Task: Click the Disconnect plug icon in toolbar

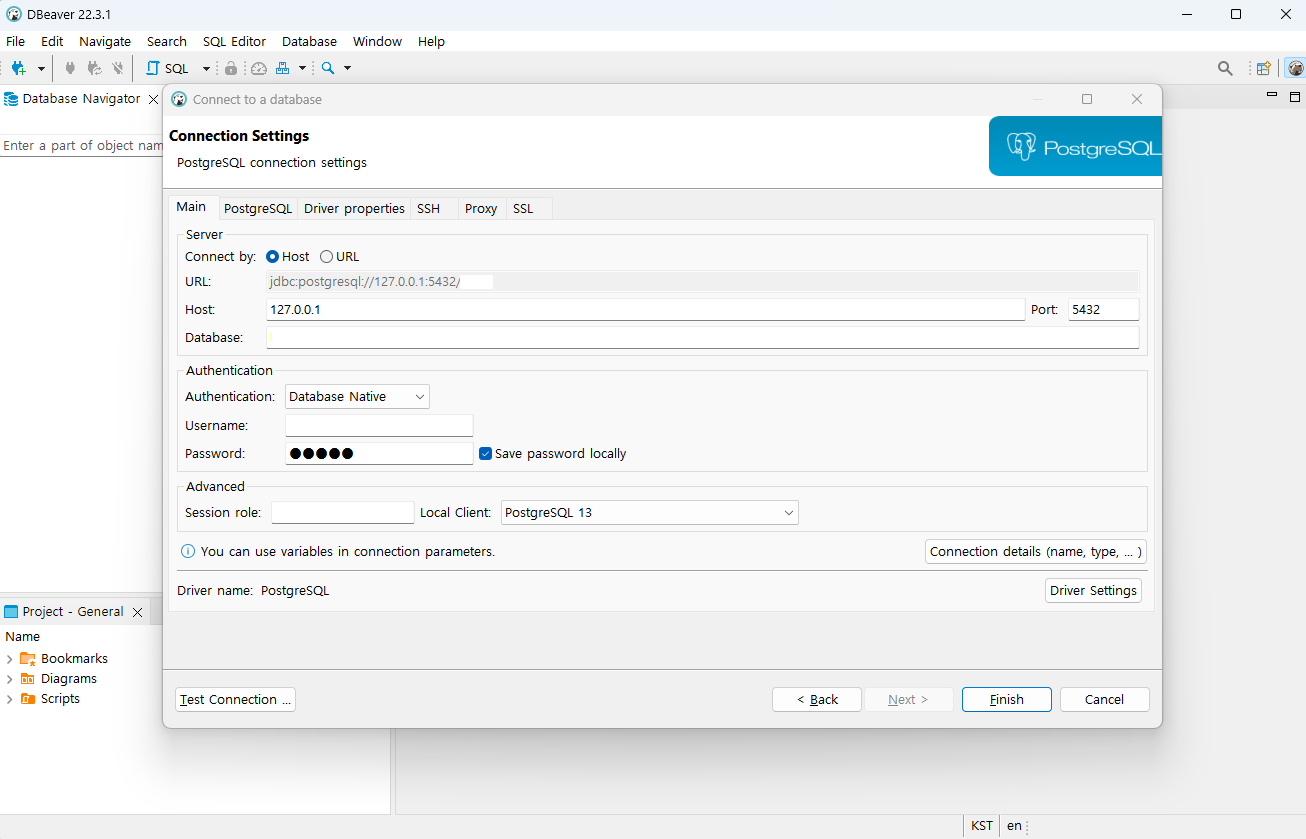Action: coord(118,68)
